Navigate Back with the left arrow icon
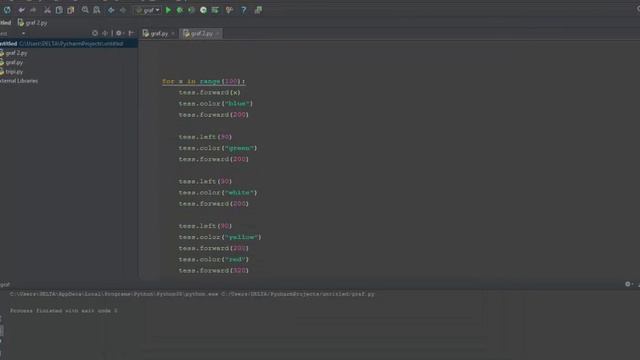 tap(111, 10)
